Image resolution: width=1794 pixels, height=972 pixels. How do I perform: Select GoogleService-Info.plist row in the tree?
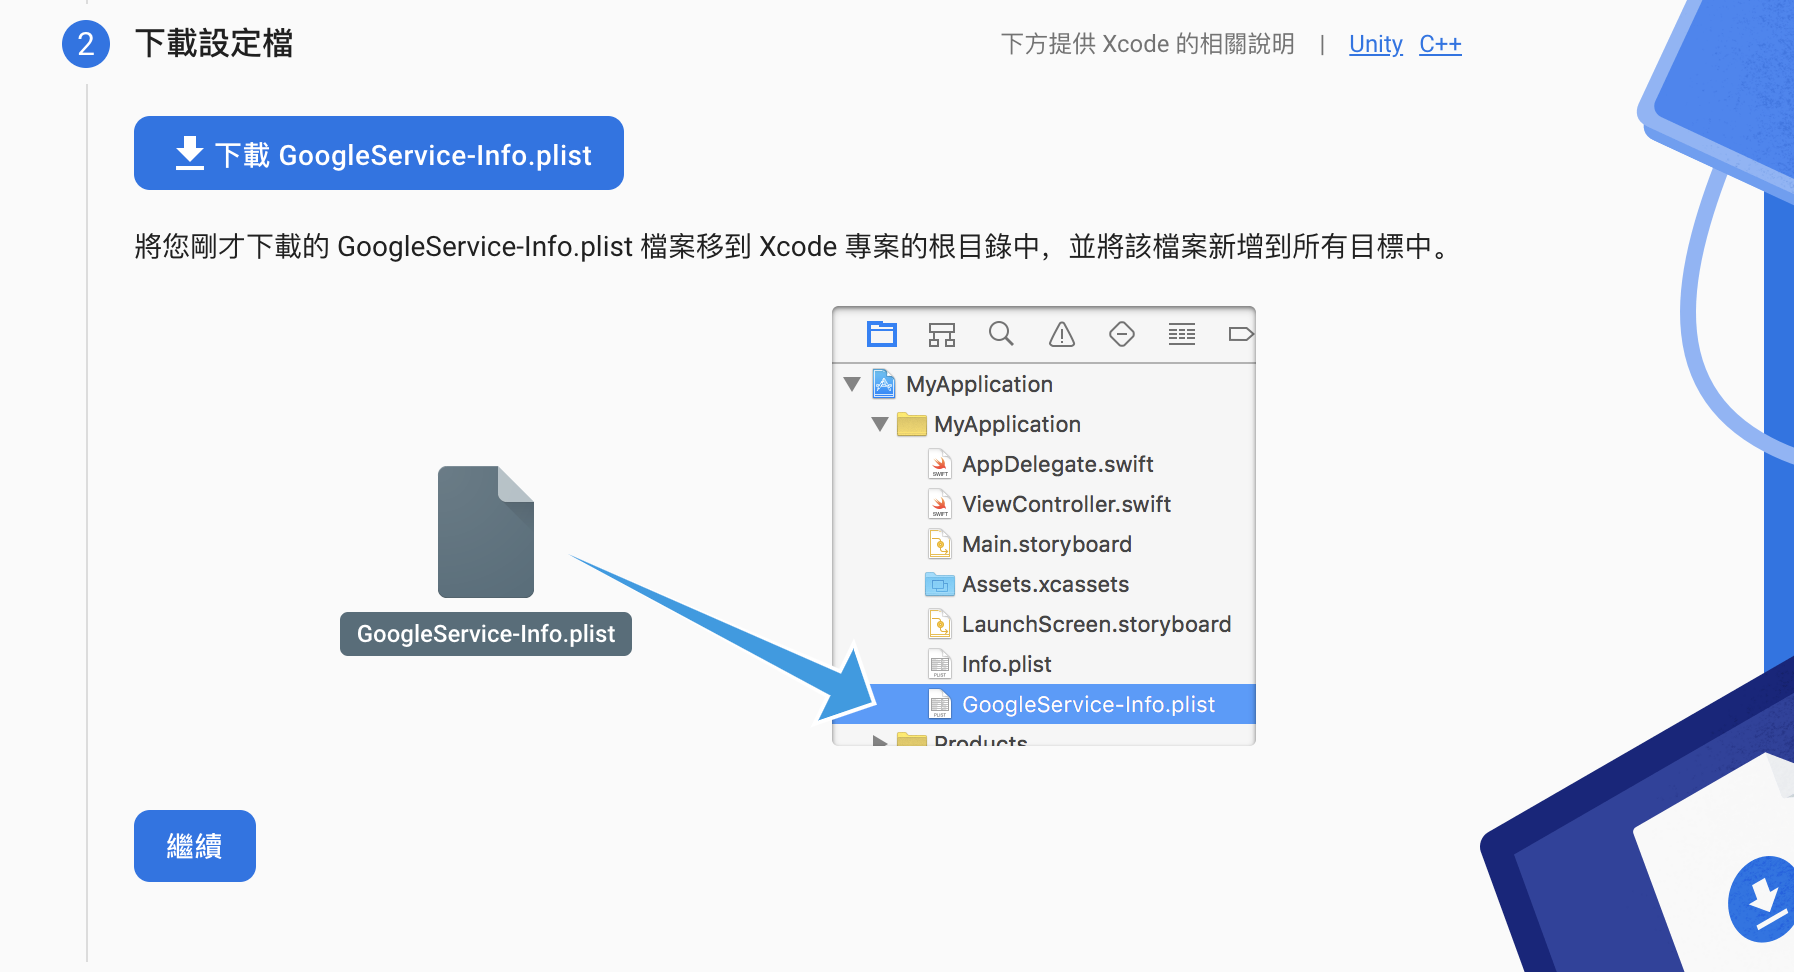1044,704
